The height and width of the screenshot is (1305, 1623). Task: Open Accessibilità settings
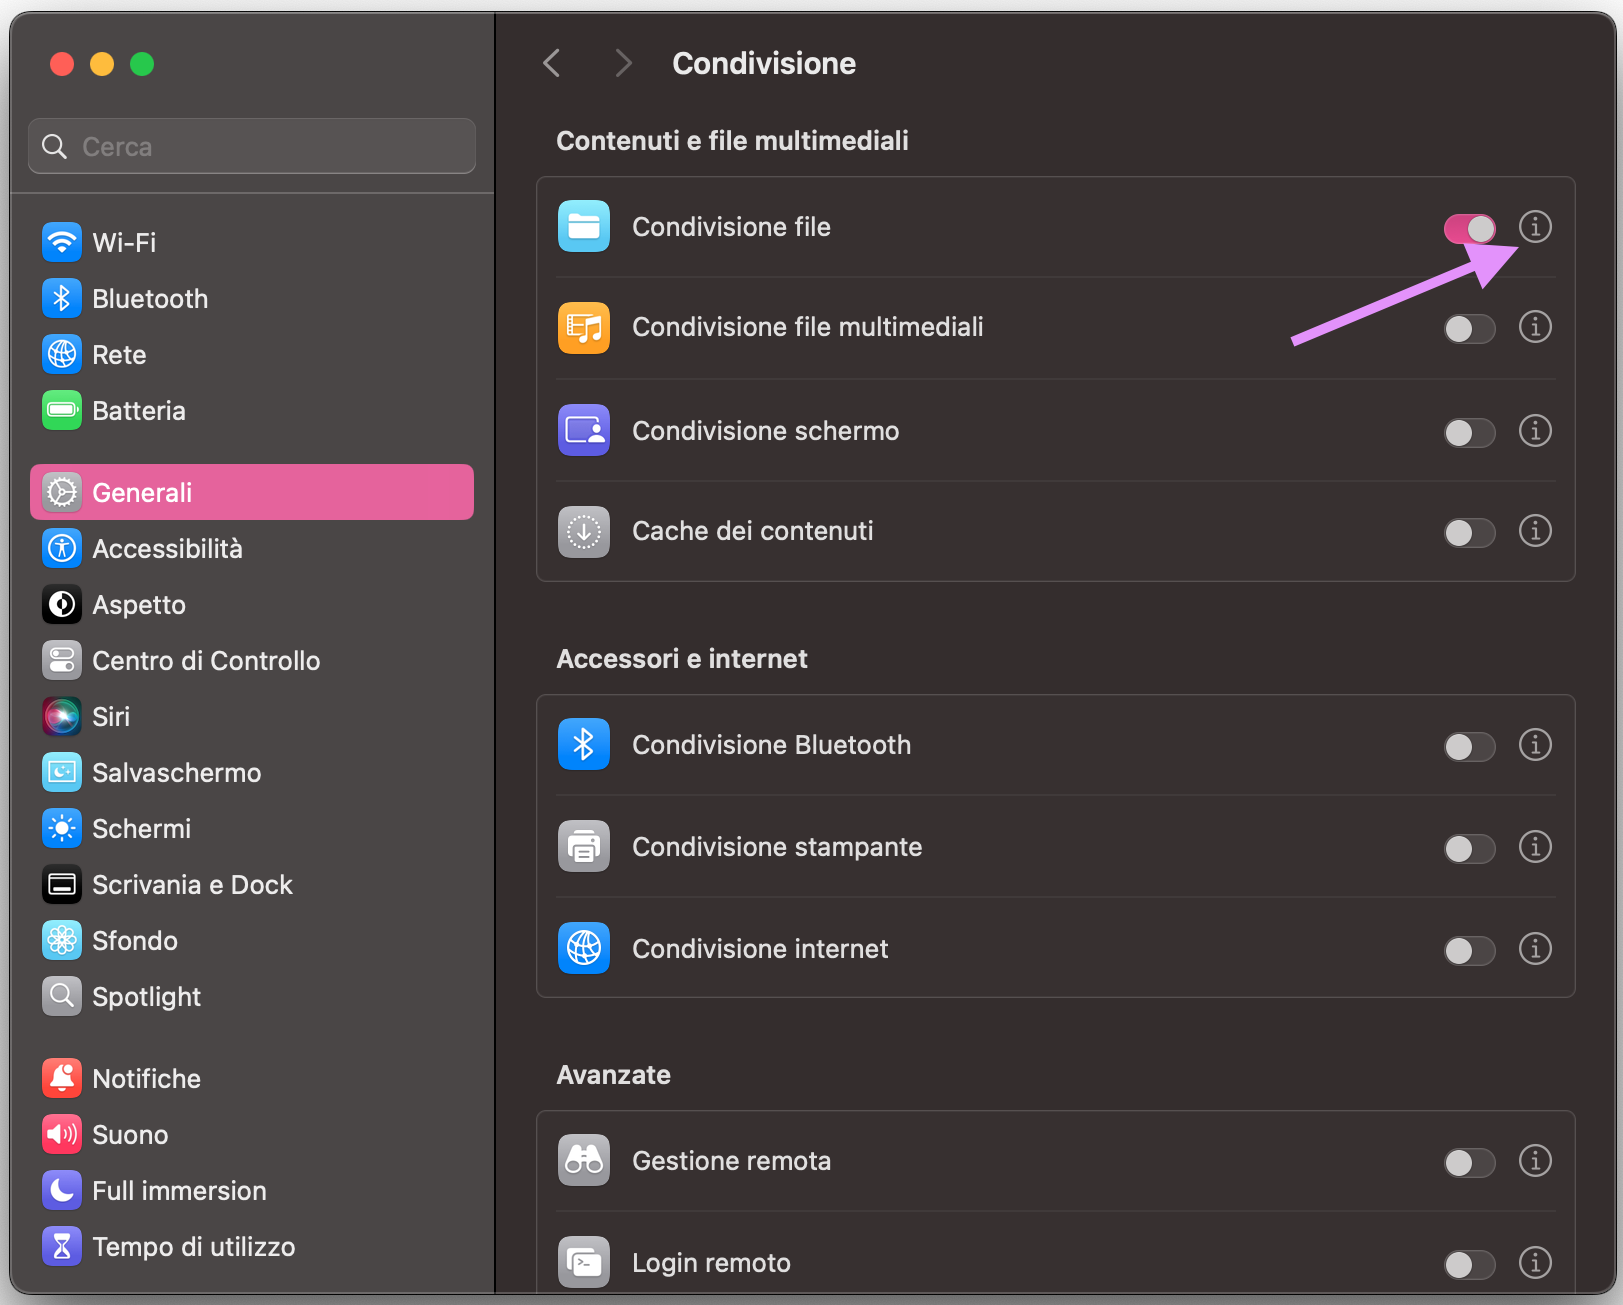pos(62,548)
